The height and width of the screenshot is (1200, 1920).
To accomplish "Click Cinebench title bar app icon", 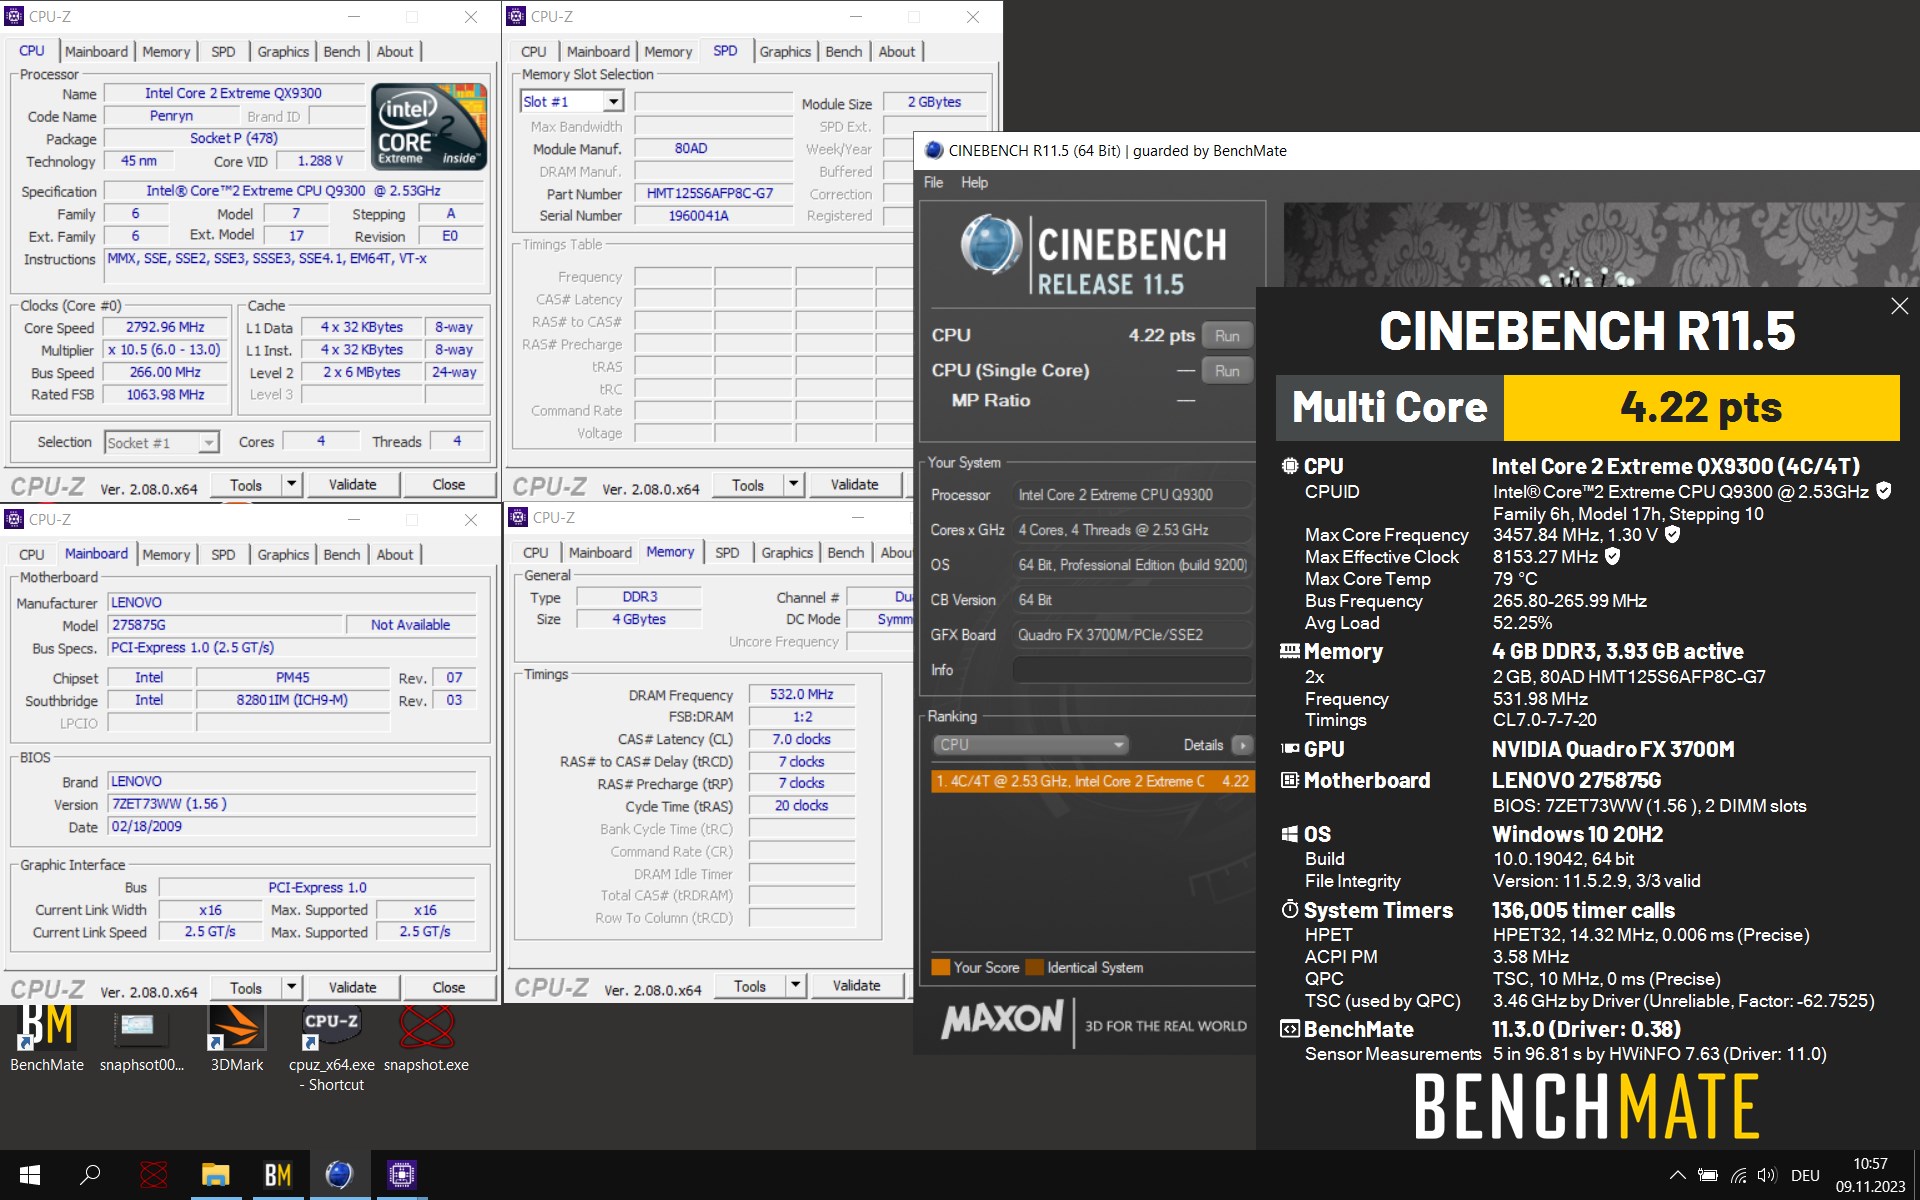I will click(933, 150).
